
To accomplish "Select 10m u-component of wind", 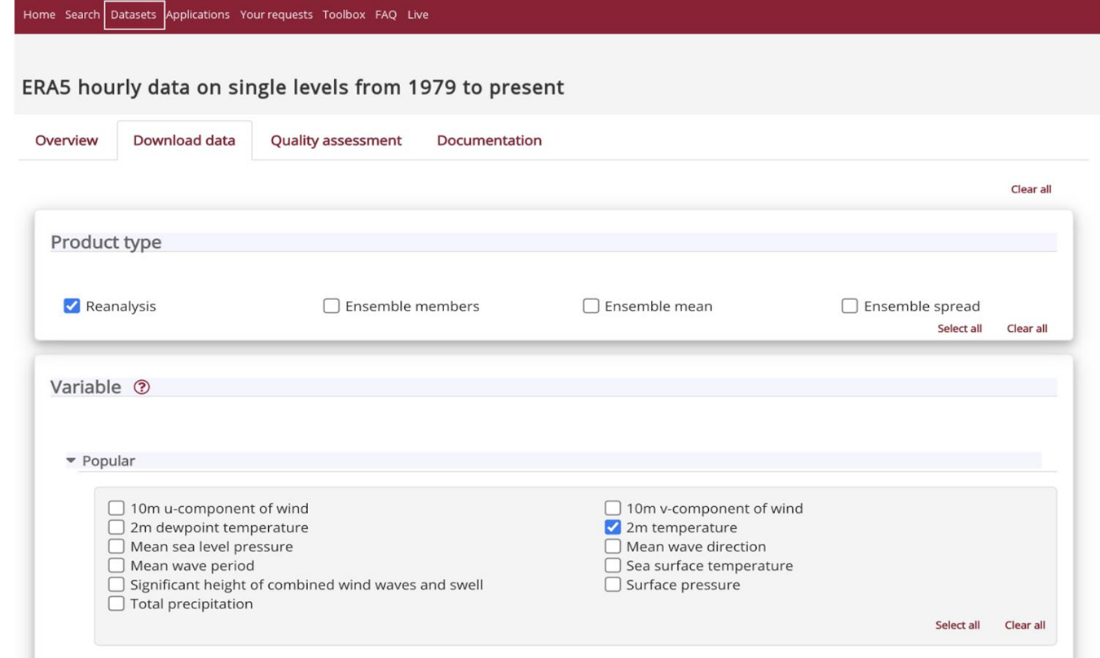I will [x=116, y=508].
